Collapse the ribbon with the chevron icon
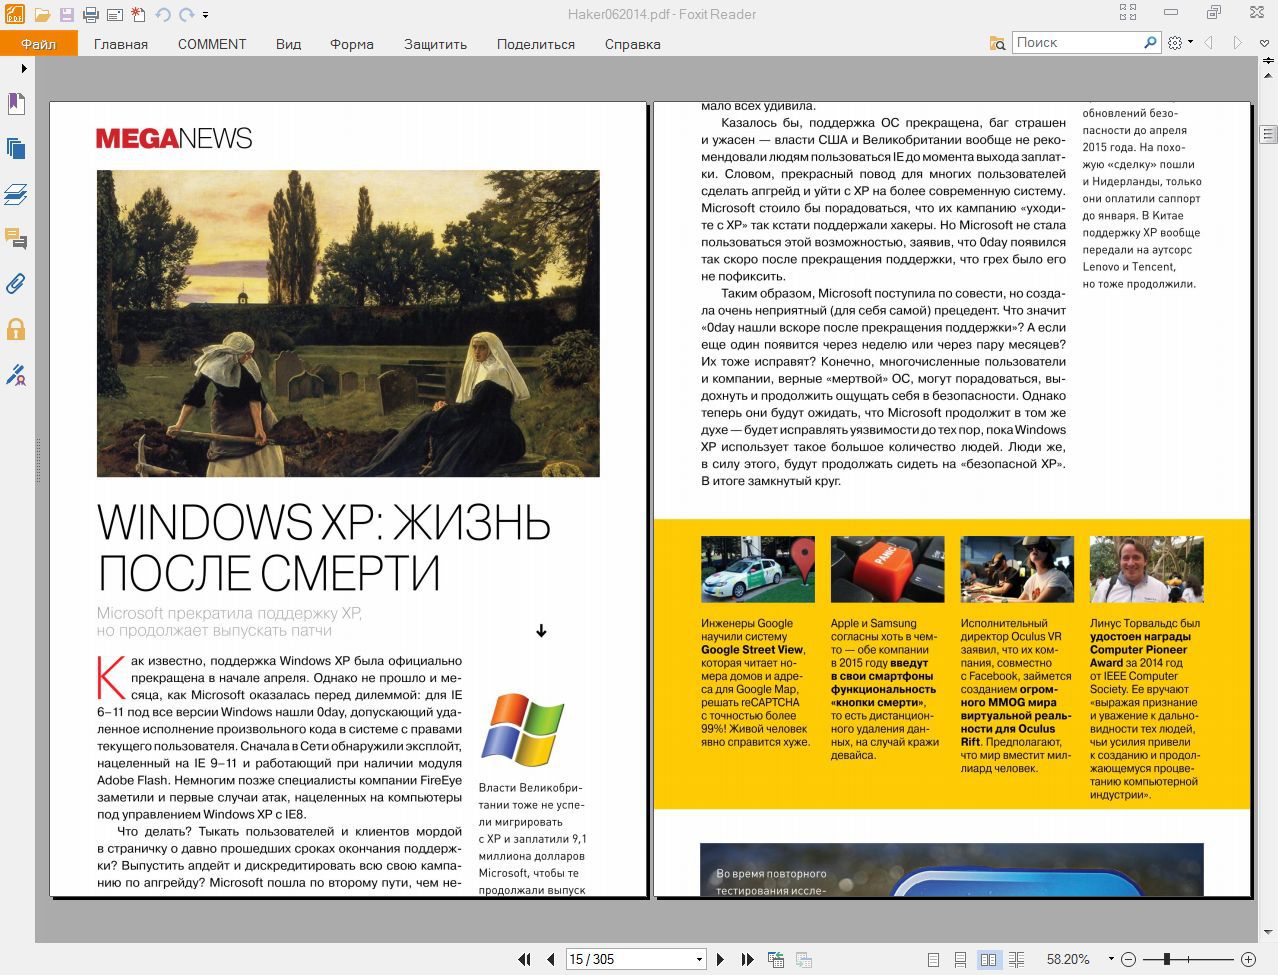The width and height of the screenshot is (1278, 975). [1265, 43]
